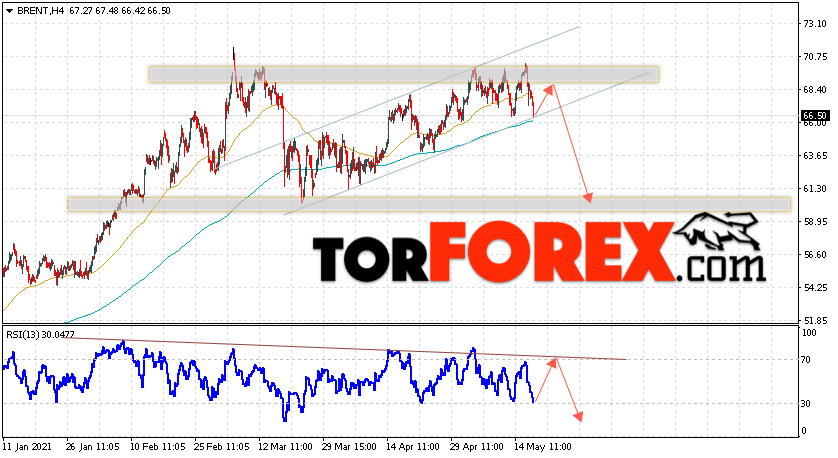Click the RSI 100 level label

pos(810,333)
